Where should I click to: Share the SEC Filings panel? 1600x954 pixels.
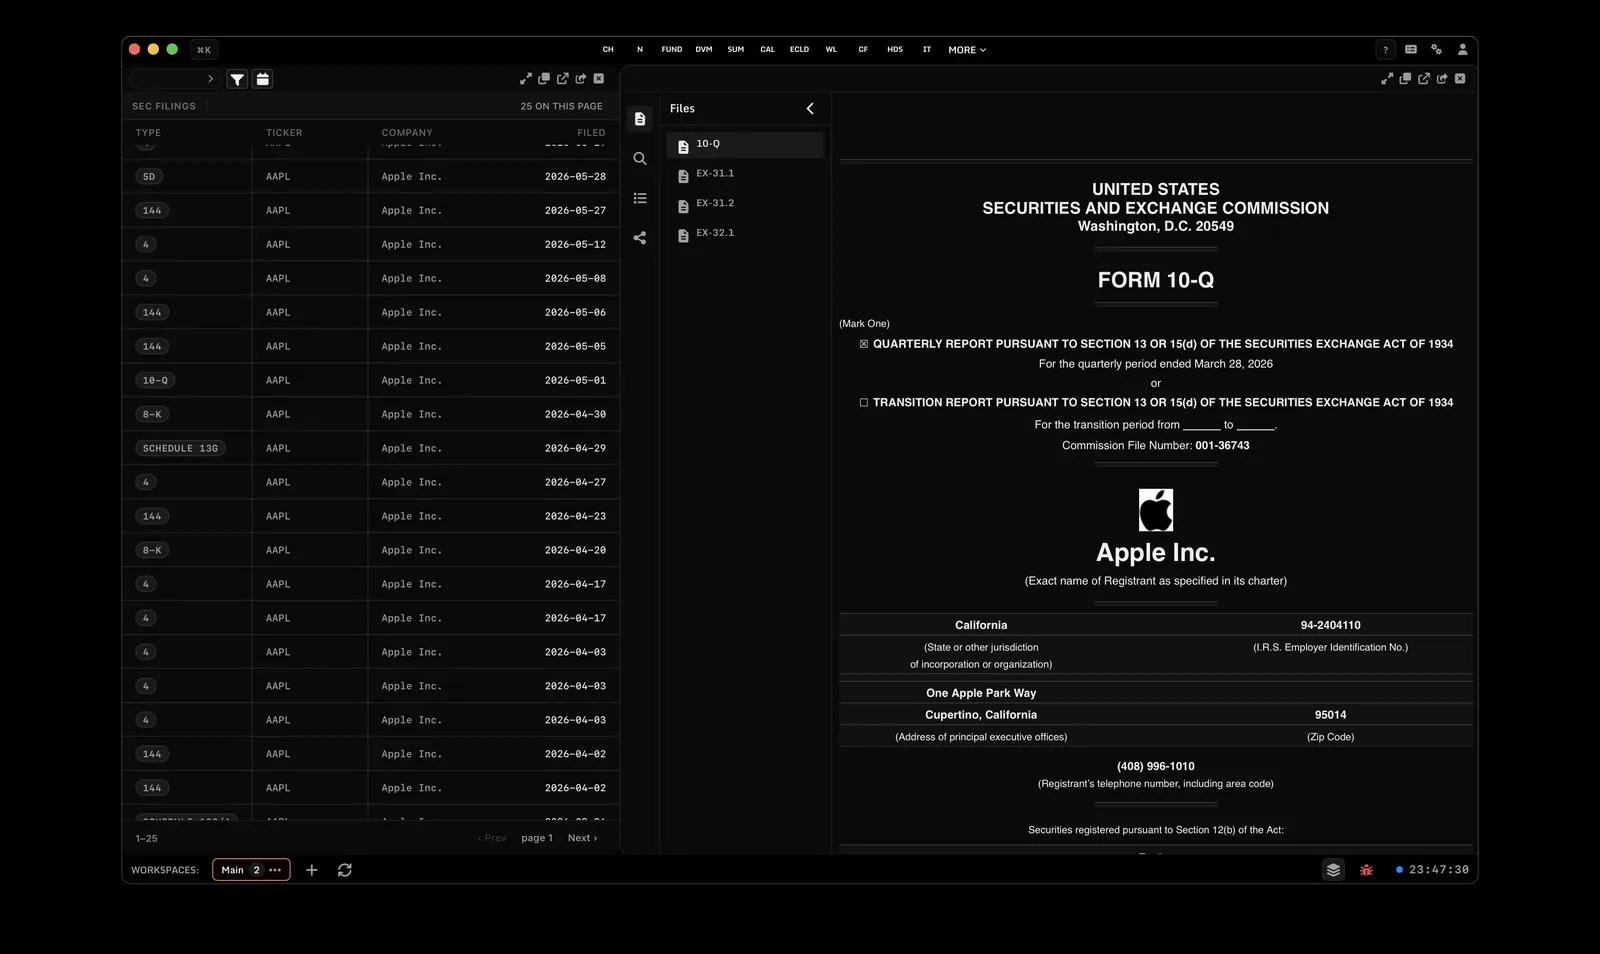pyautogui.click(x=581, y=79)
